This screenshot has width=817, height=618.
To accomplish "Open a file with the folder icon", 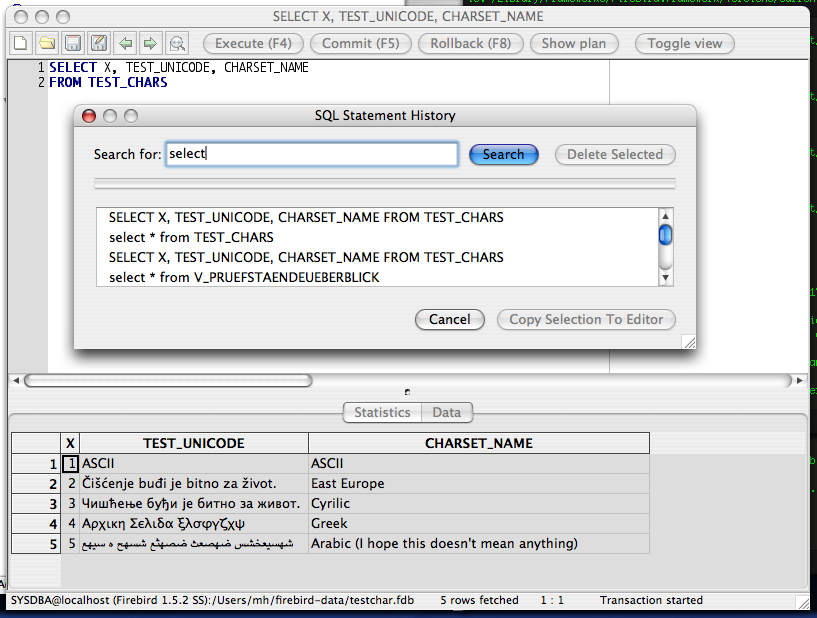I will (46, 43).
